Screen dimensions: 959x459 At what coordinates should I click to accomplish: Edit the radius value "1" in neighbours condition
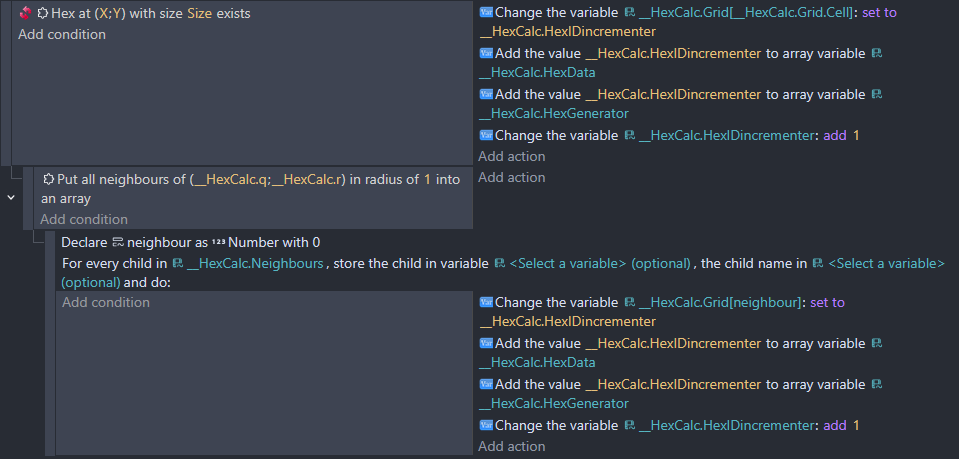pyautogui.click(x=427, y=178)
